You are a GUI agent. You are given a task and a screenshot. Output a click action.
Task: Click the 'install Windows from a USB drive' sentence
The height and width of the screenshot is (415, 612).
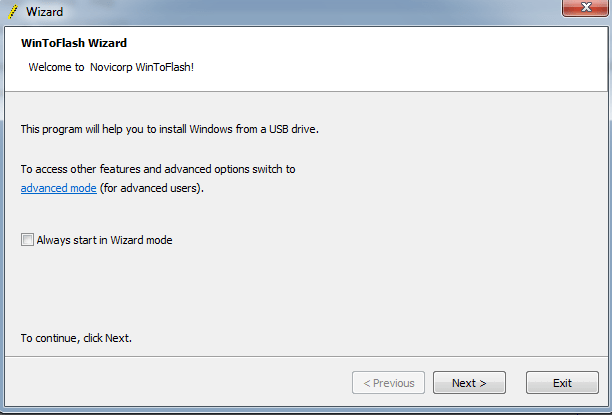[x=170, y=129]
